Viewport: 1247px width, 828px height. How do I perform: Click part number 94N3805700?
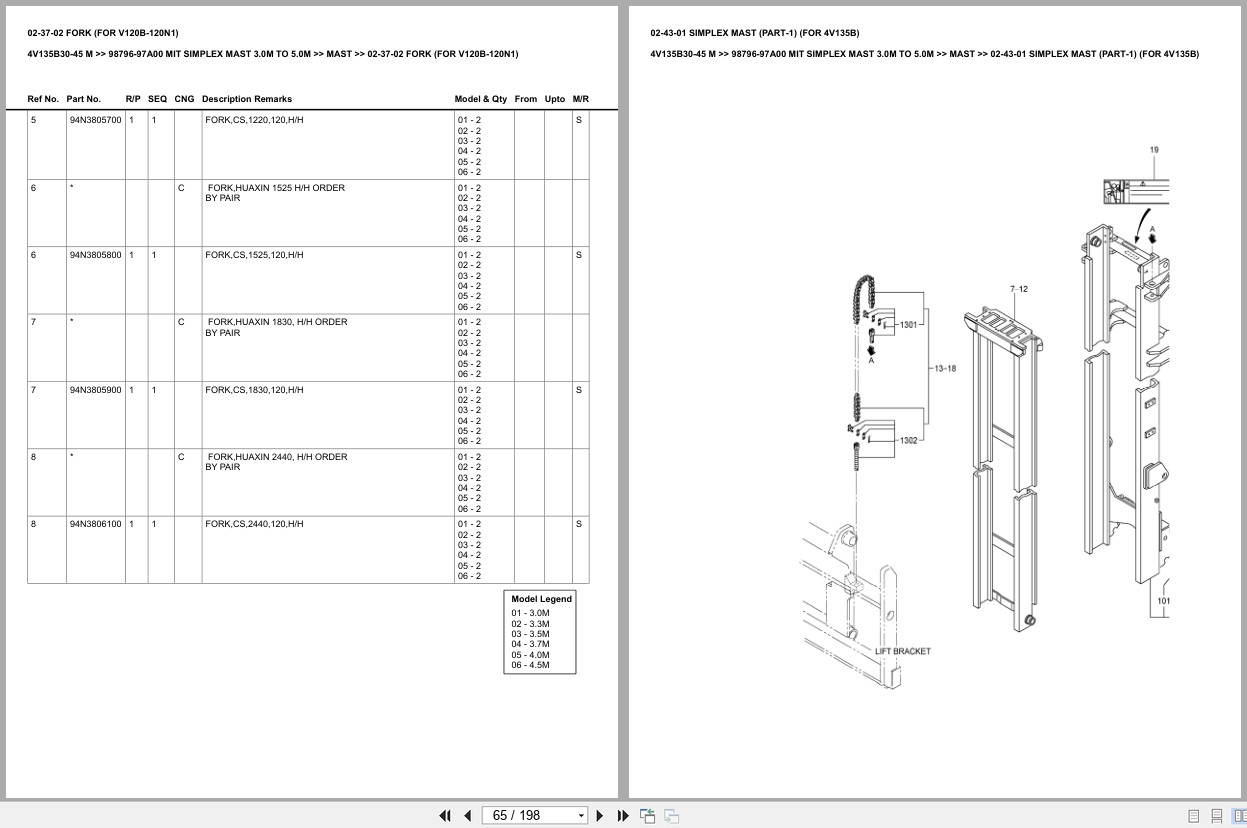coord(95,120)
